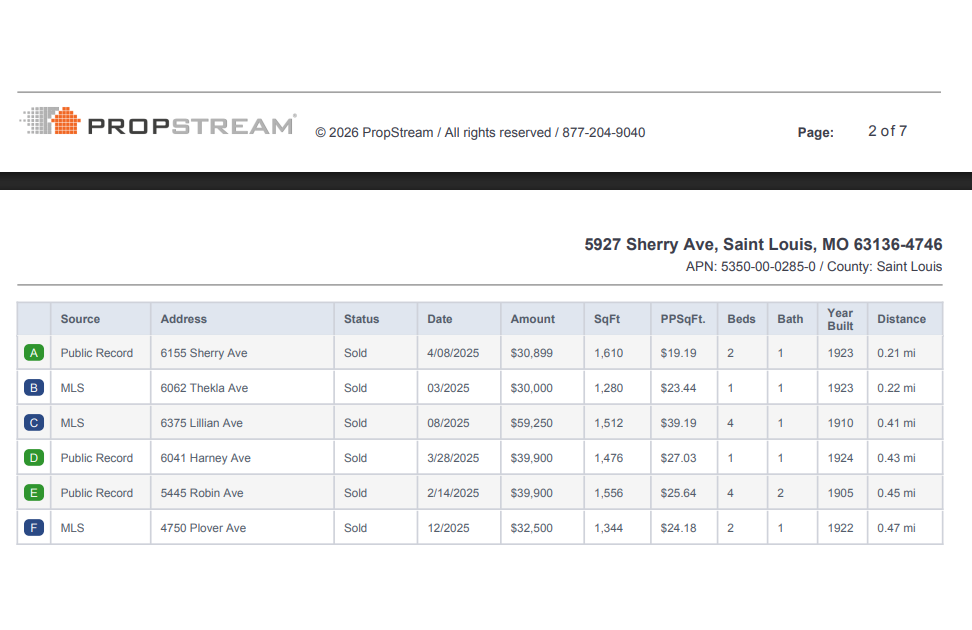Click the 877-204-9040 phone number
Image resolution: width=972 pixels, height=630 pixels.
[x=603, y=132]
